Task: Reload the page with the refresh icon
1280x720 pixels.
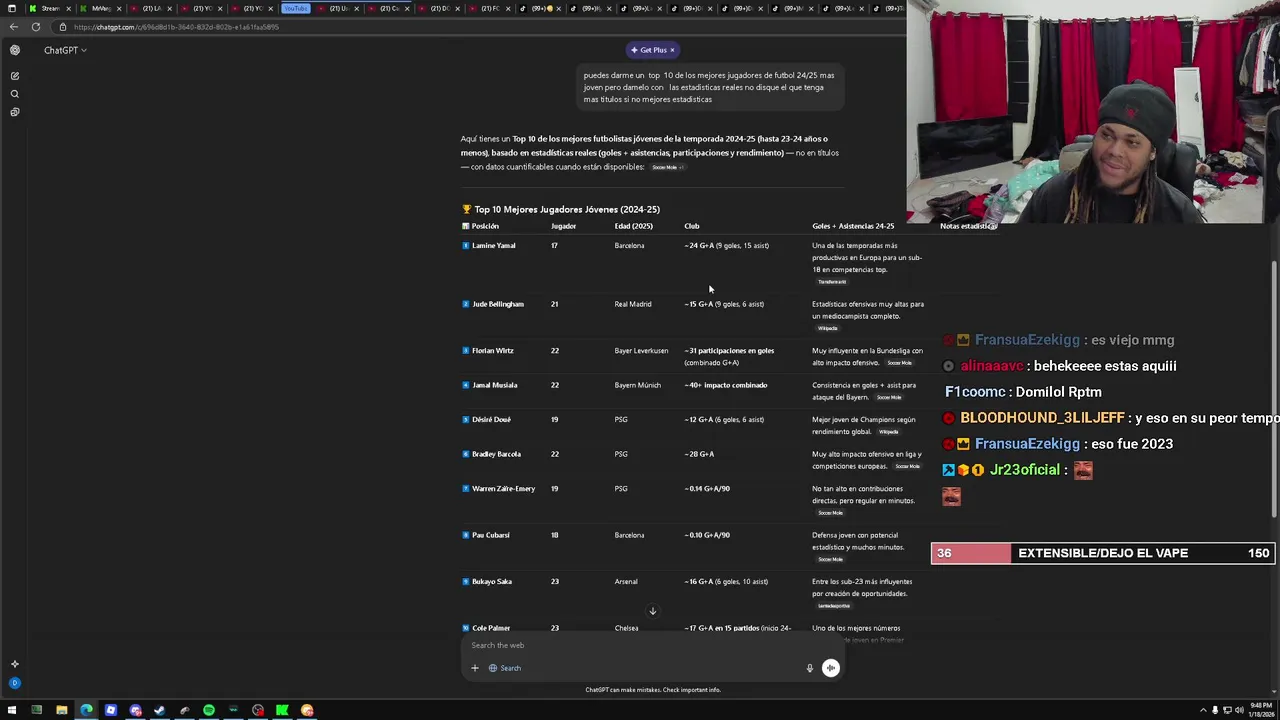Action: 36,27
